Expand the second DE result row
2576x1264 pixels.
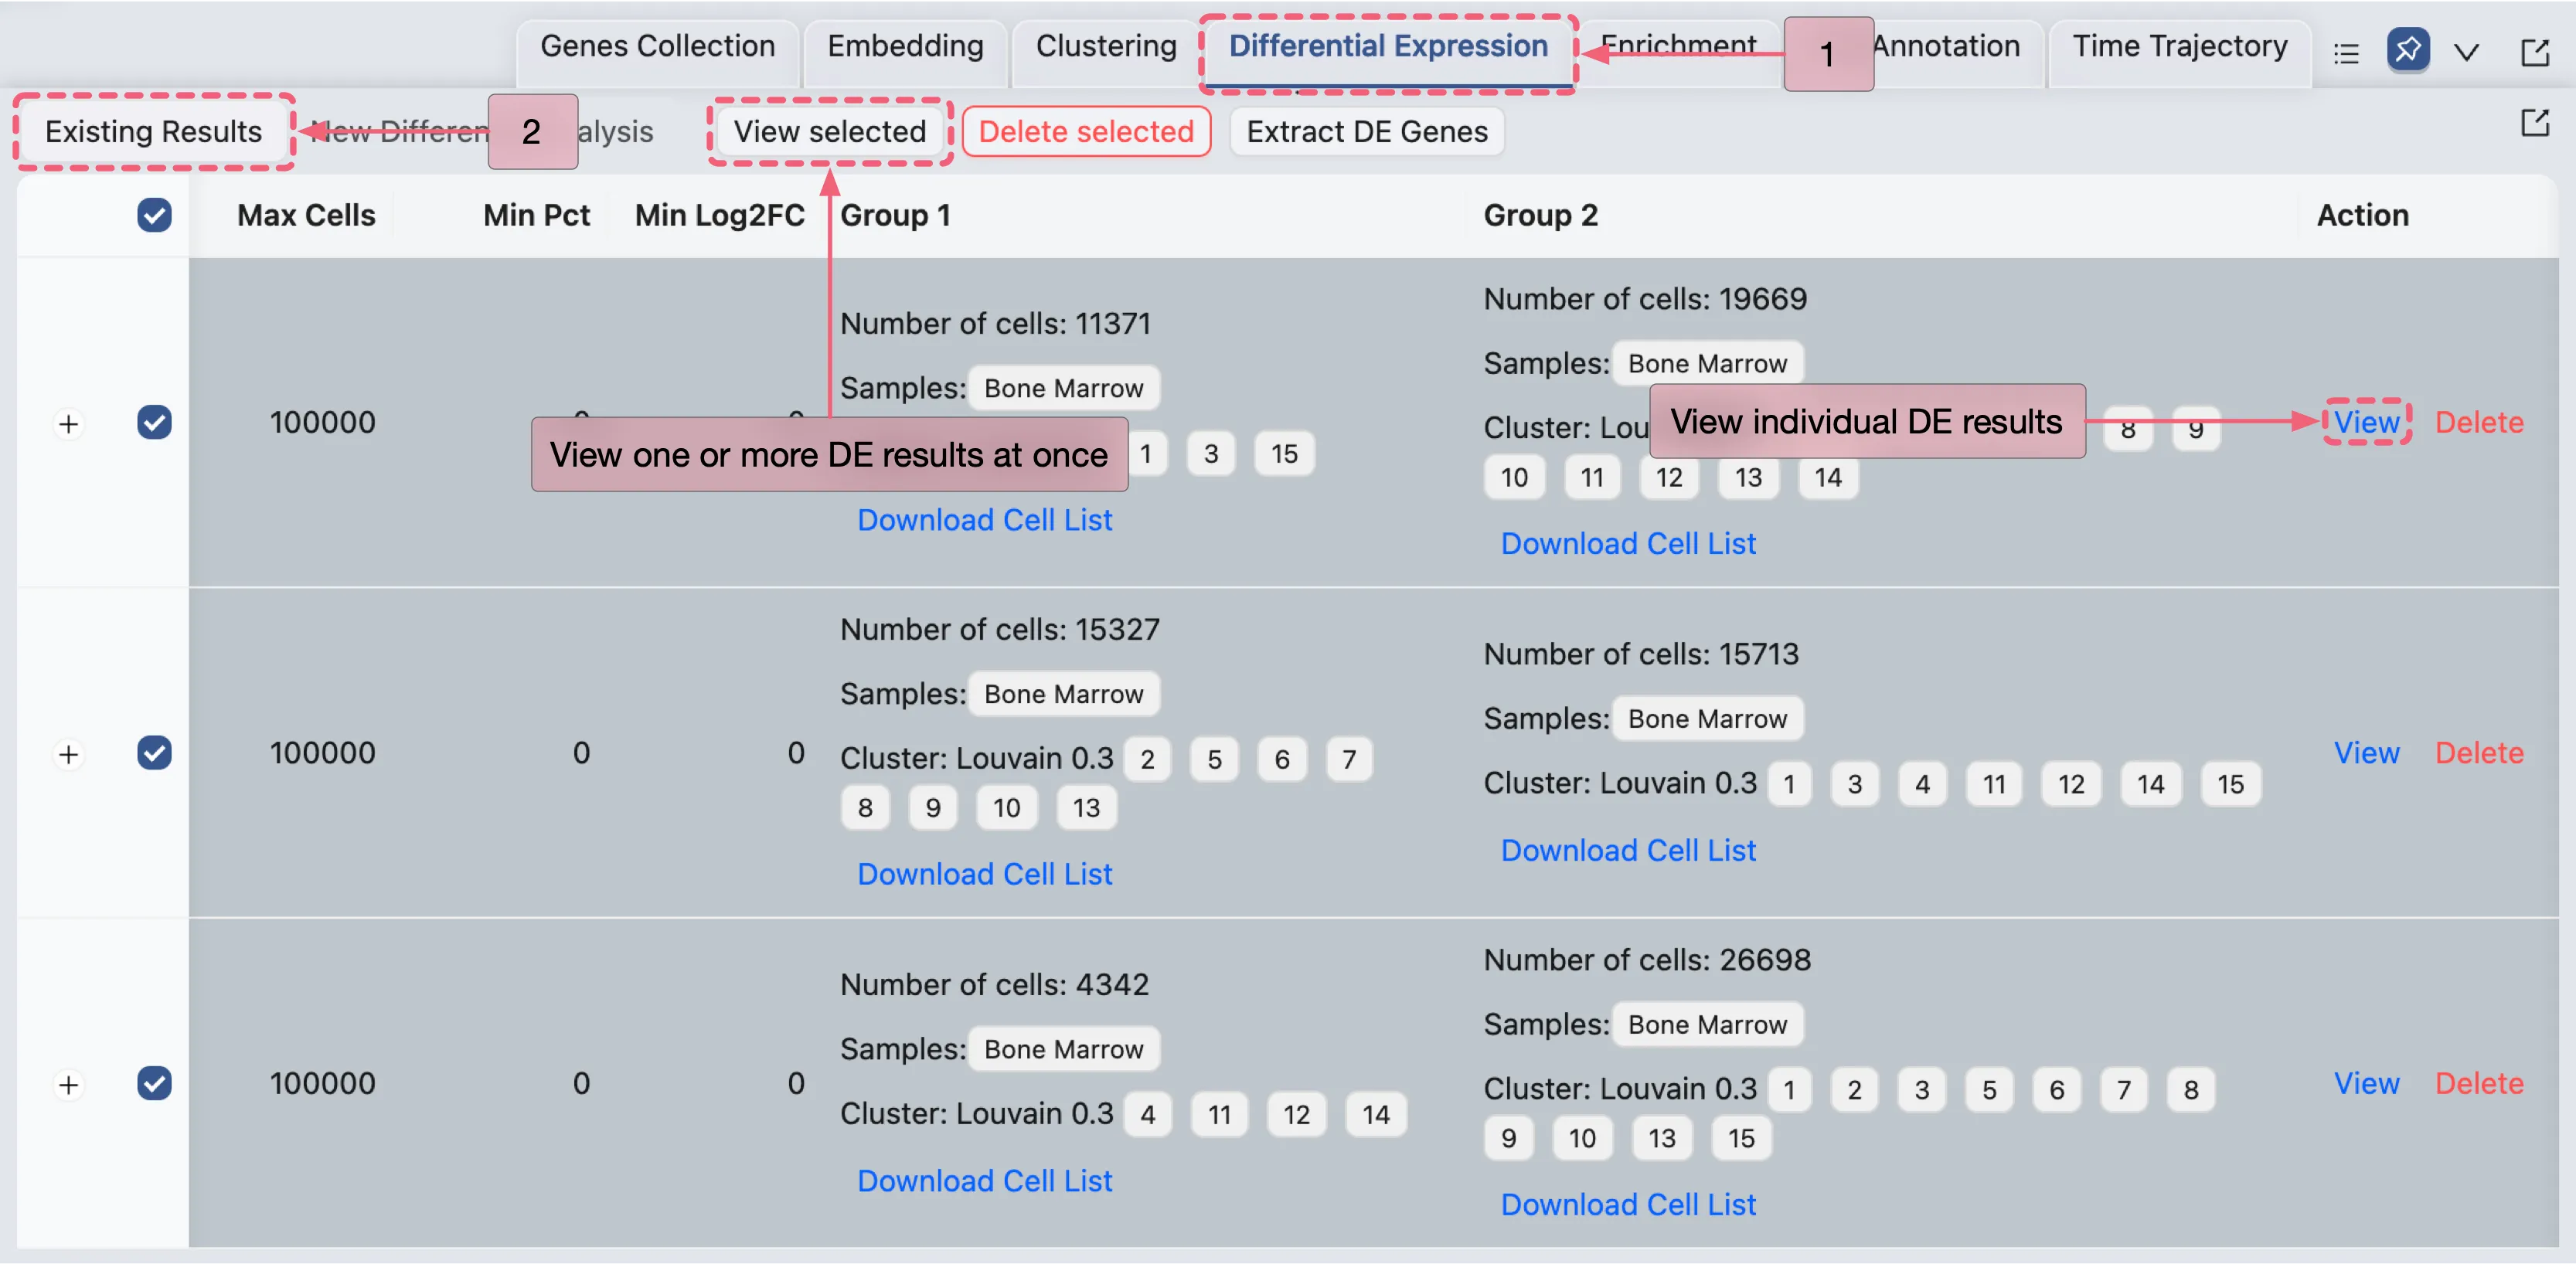point(68,753)
